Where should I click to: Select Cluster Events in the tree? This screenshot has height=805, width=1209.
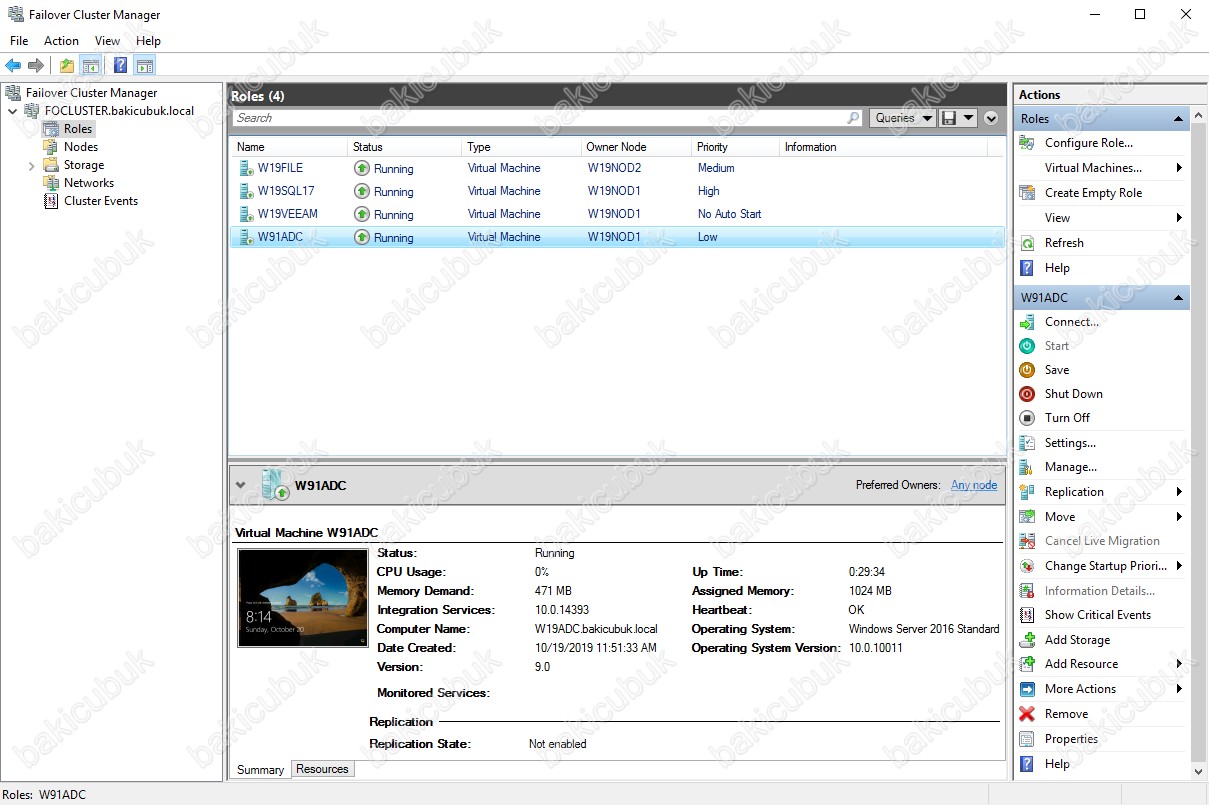[101, 201]
